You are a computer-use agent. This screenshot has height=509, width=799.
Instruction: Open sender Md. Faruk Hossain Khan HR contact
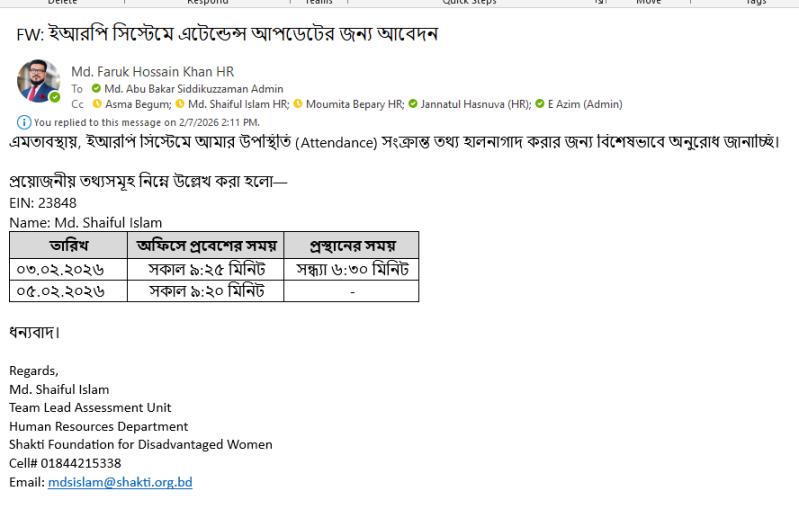click(x=152, y=72)
